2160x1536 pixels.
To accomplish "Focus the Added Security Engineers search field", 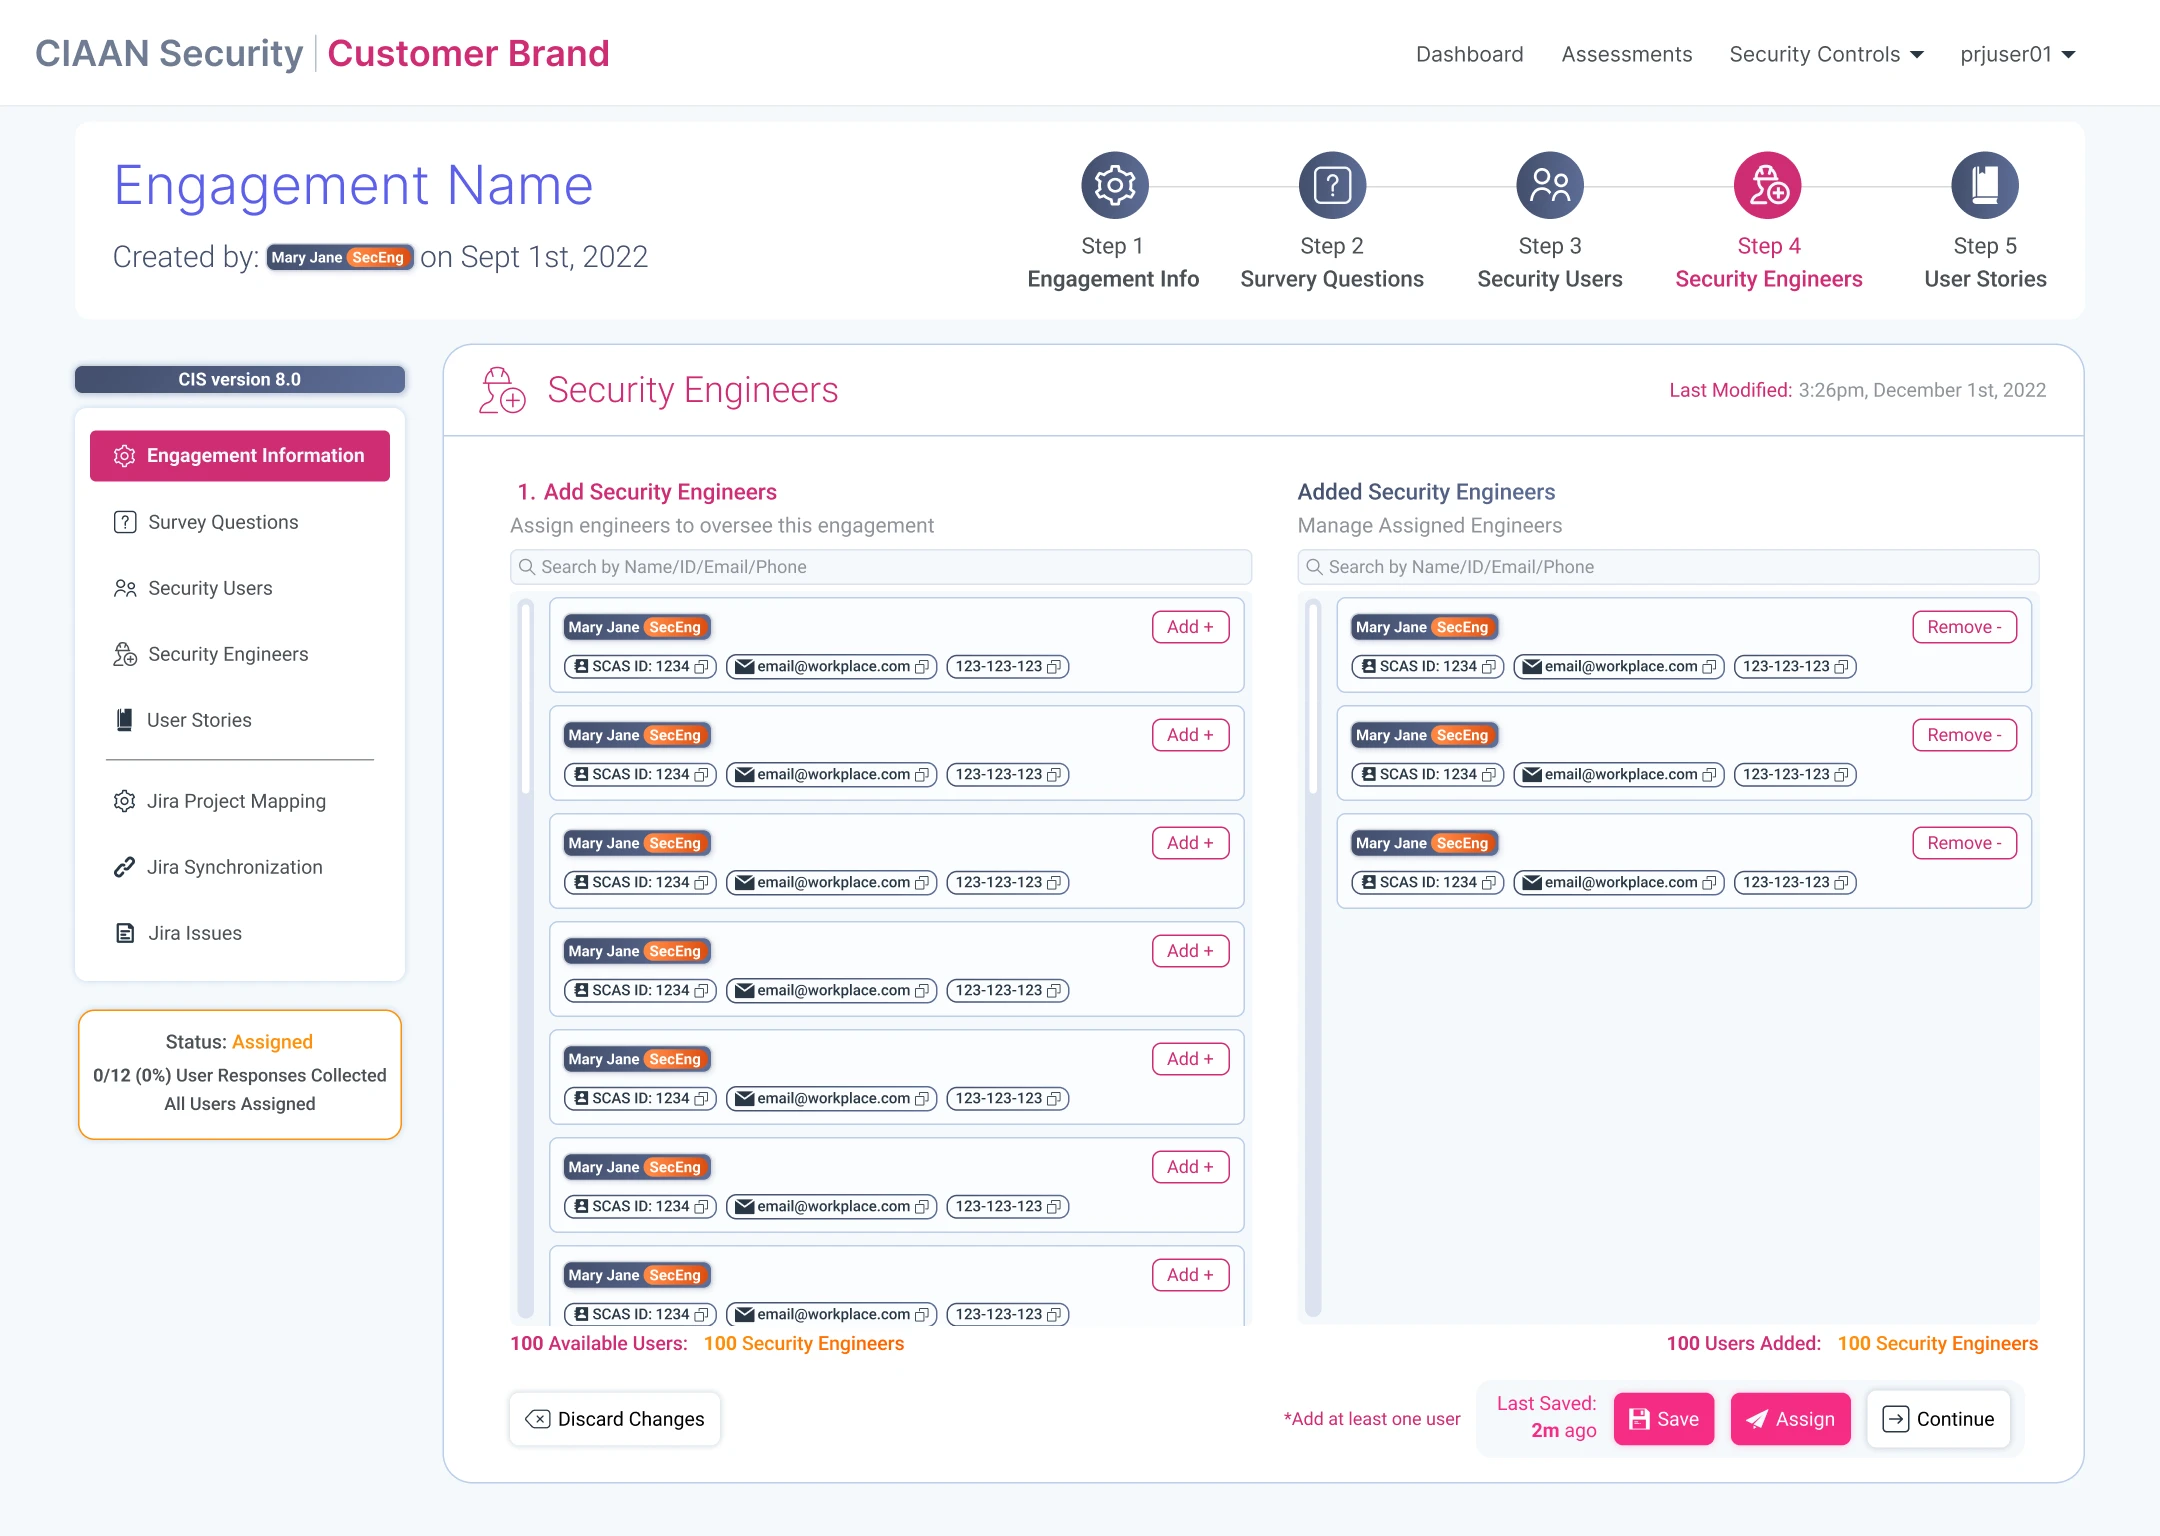I will point(1668,567).
